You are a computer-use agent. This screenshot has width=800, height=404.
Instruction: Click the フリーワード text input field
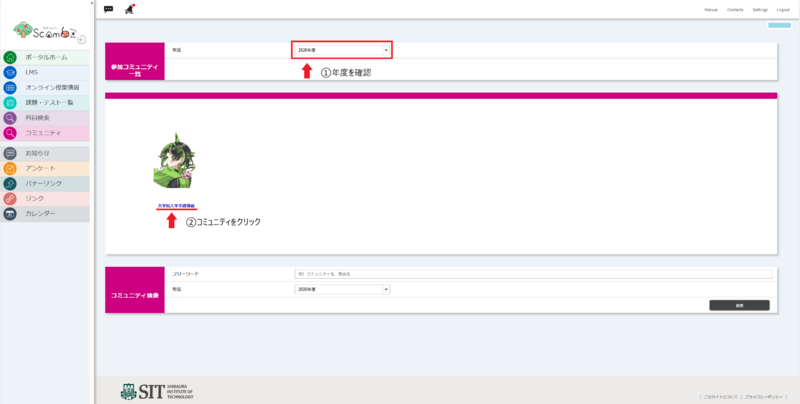pos(533,273)
